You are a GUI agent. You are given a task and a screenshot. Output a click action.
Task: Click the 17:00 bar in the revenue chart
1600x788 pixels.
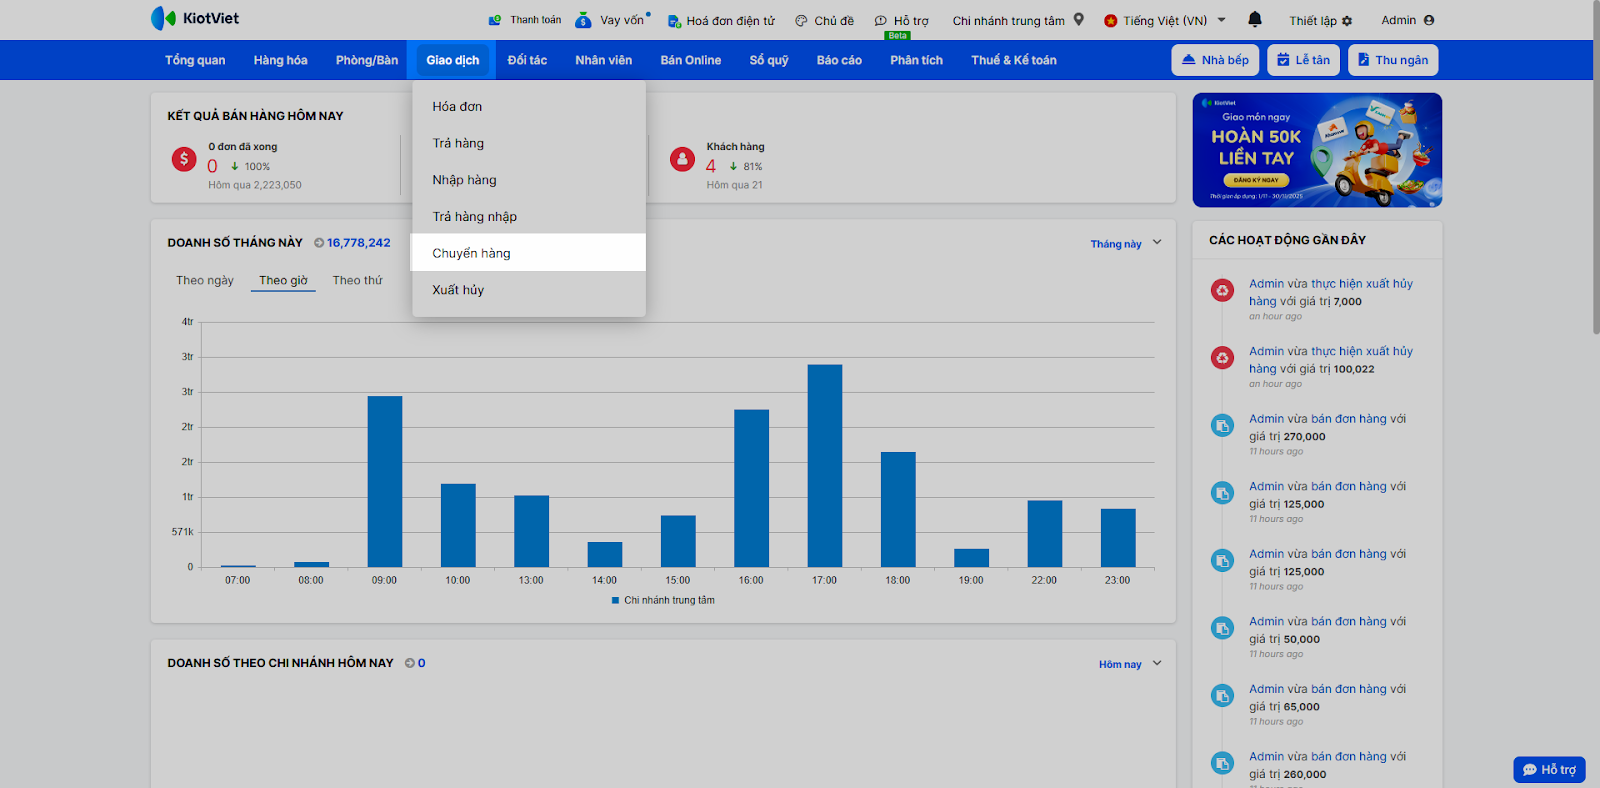[825, 466]
